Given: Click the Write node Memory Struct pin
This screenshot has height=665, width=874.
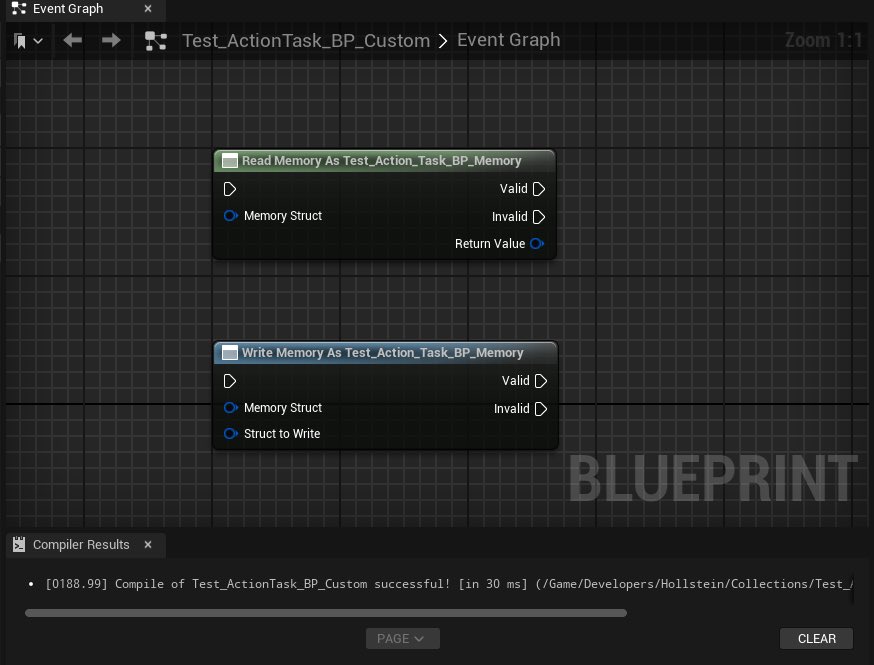Looking at the screenshot, I should [230, 407].
